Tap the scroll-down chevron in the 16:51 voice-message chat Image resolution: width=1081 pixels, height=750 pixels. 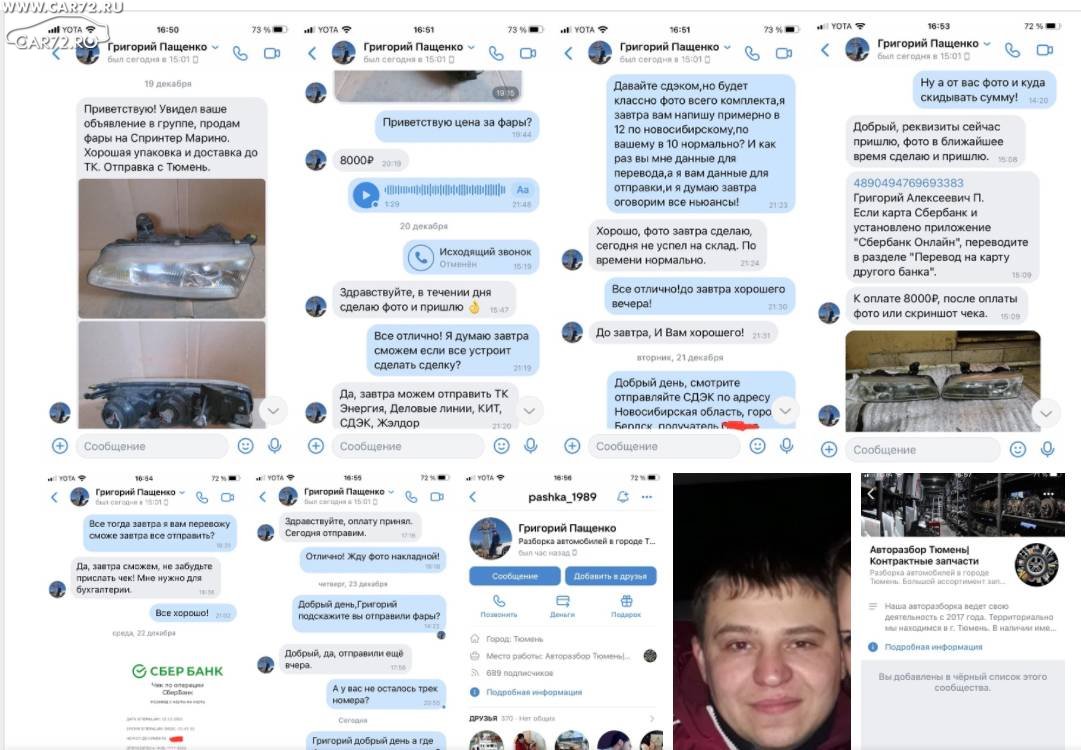click(x=529, y=411)
